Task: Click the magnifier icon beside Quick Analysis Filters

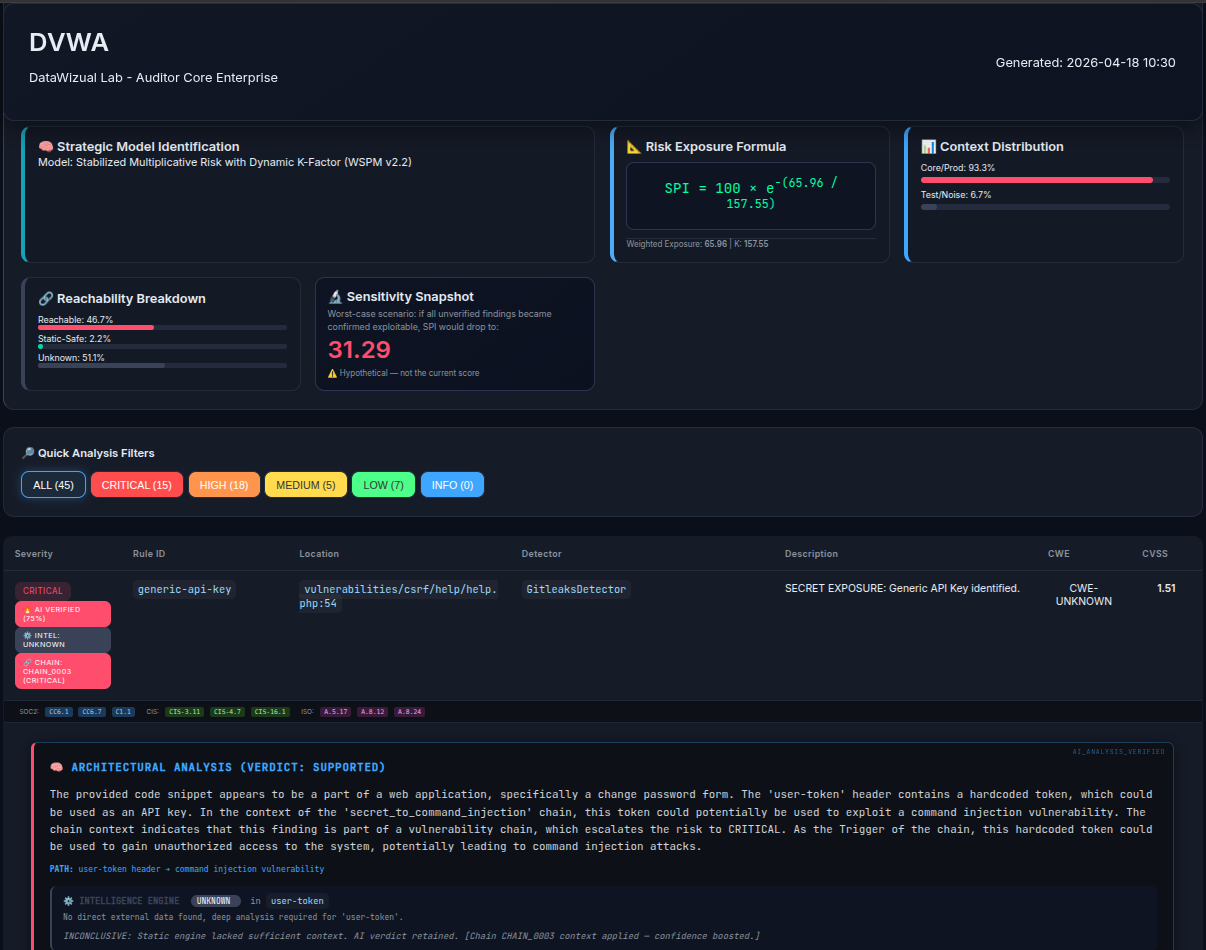Action: pos(27,453)
